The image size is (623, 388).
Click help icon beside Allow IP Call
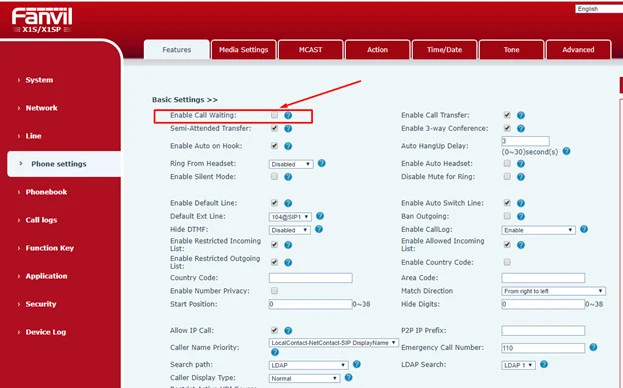(x=288, y=330)
